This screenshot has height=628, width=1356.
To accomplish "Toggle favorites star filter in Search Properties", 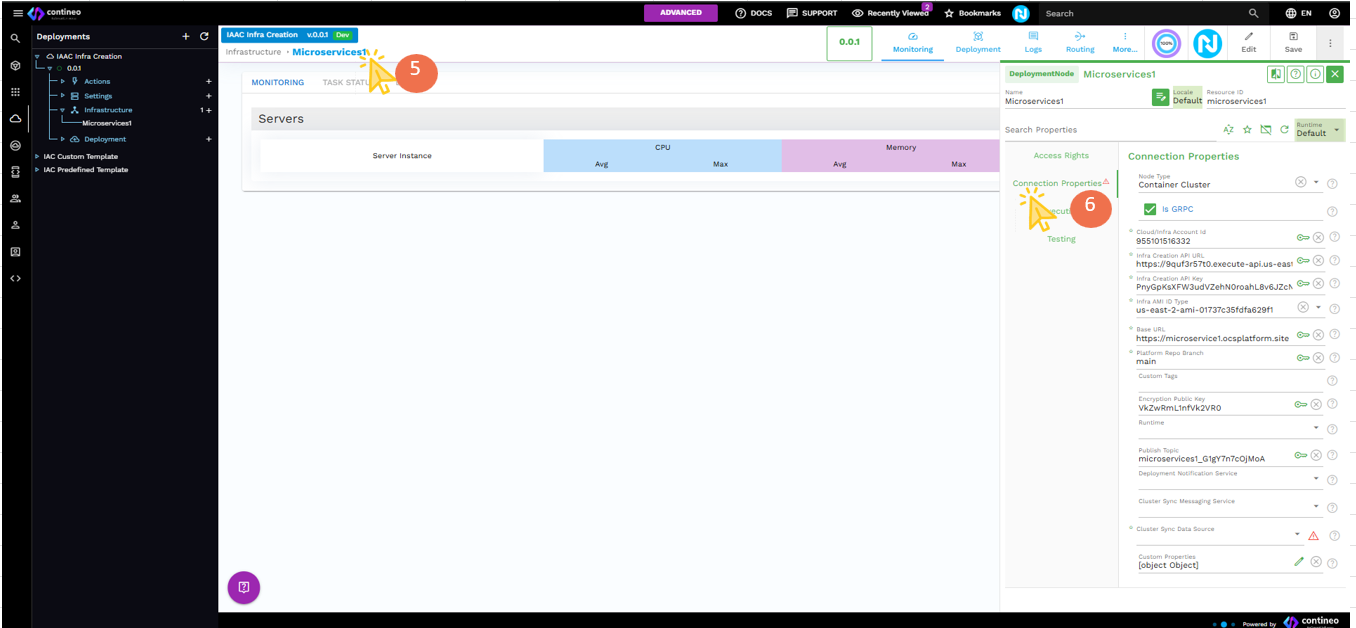I will click(1247, 130).
